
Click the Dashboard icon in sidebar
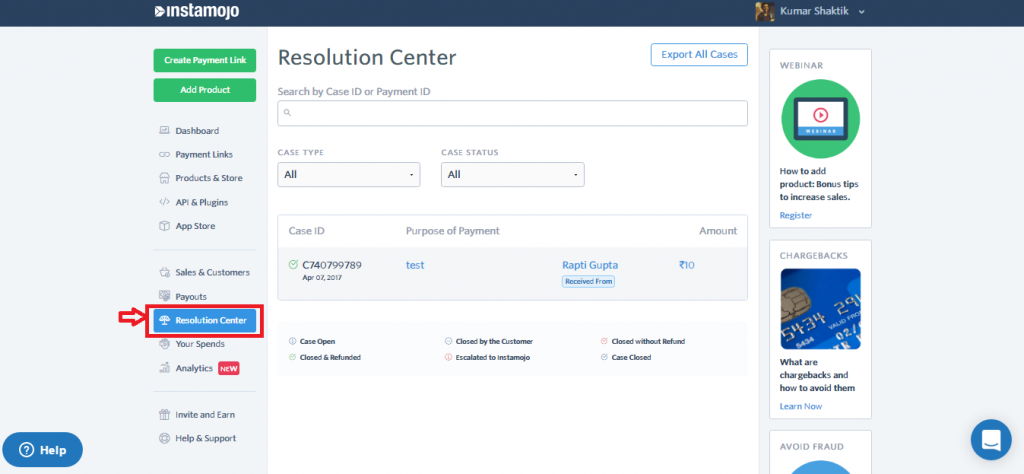(164, 131)
